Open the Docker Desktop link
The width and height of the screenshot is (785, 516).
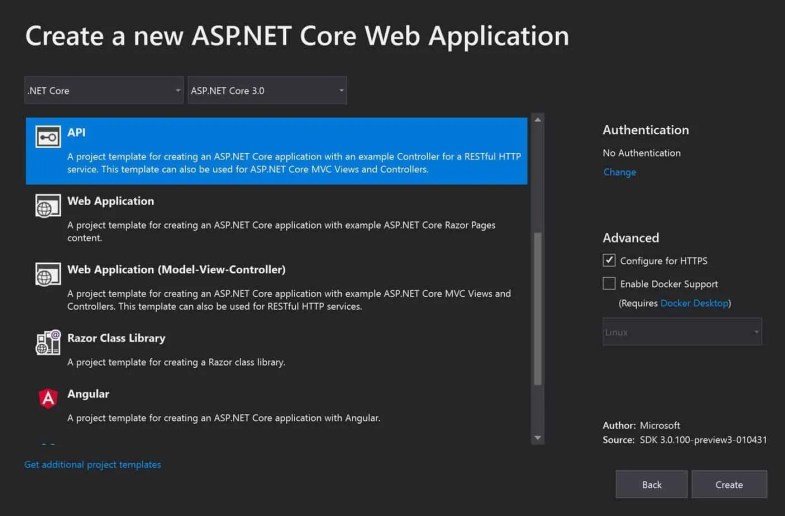click(x=694, y=303)
